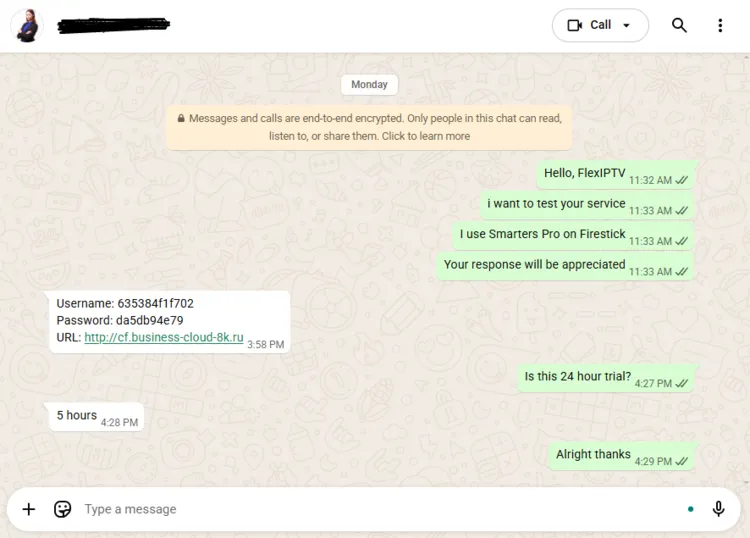The image size is (750, 538).
Task: Click the blacked-out contact name header
Action: 113,25
